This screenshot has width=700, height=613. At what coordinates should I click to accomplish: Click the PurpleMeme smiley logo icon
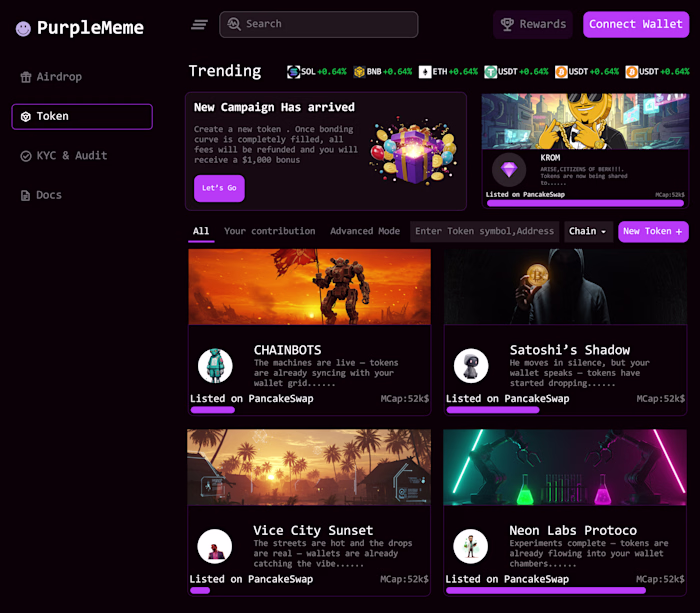point(23,29)
